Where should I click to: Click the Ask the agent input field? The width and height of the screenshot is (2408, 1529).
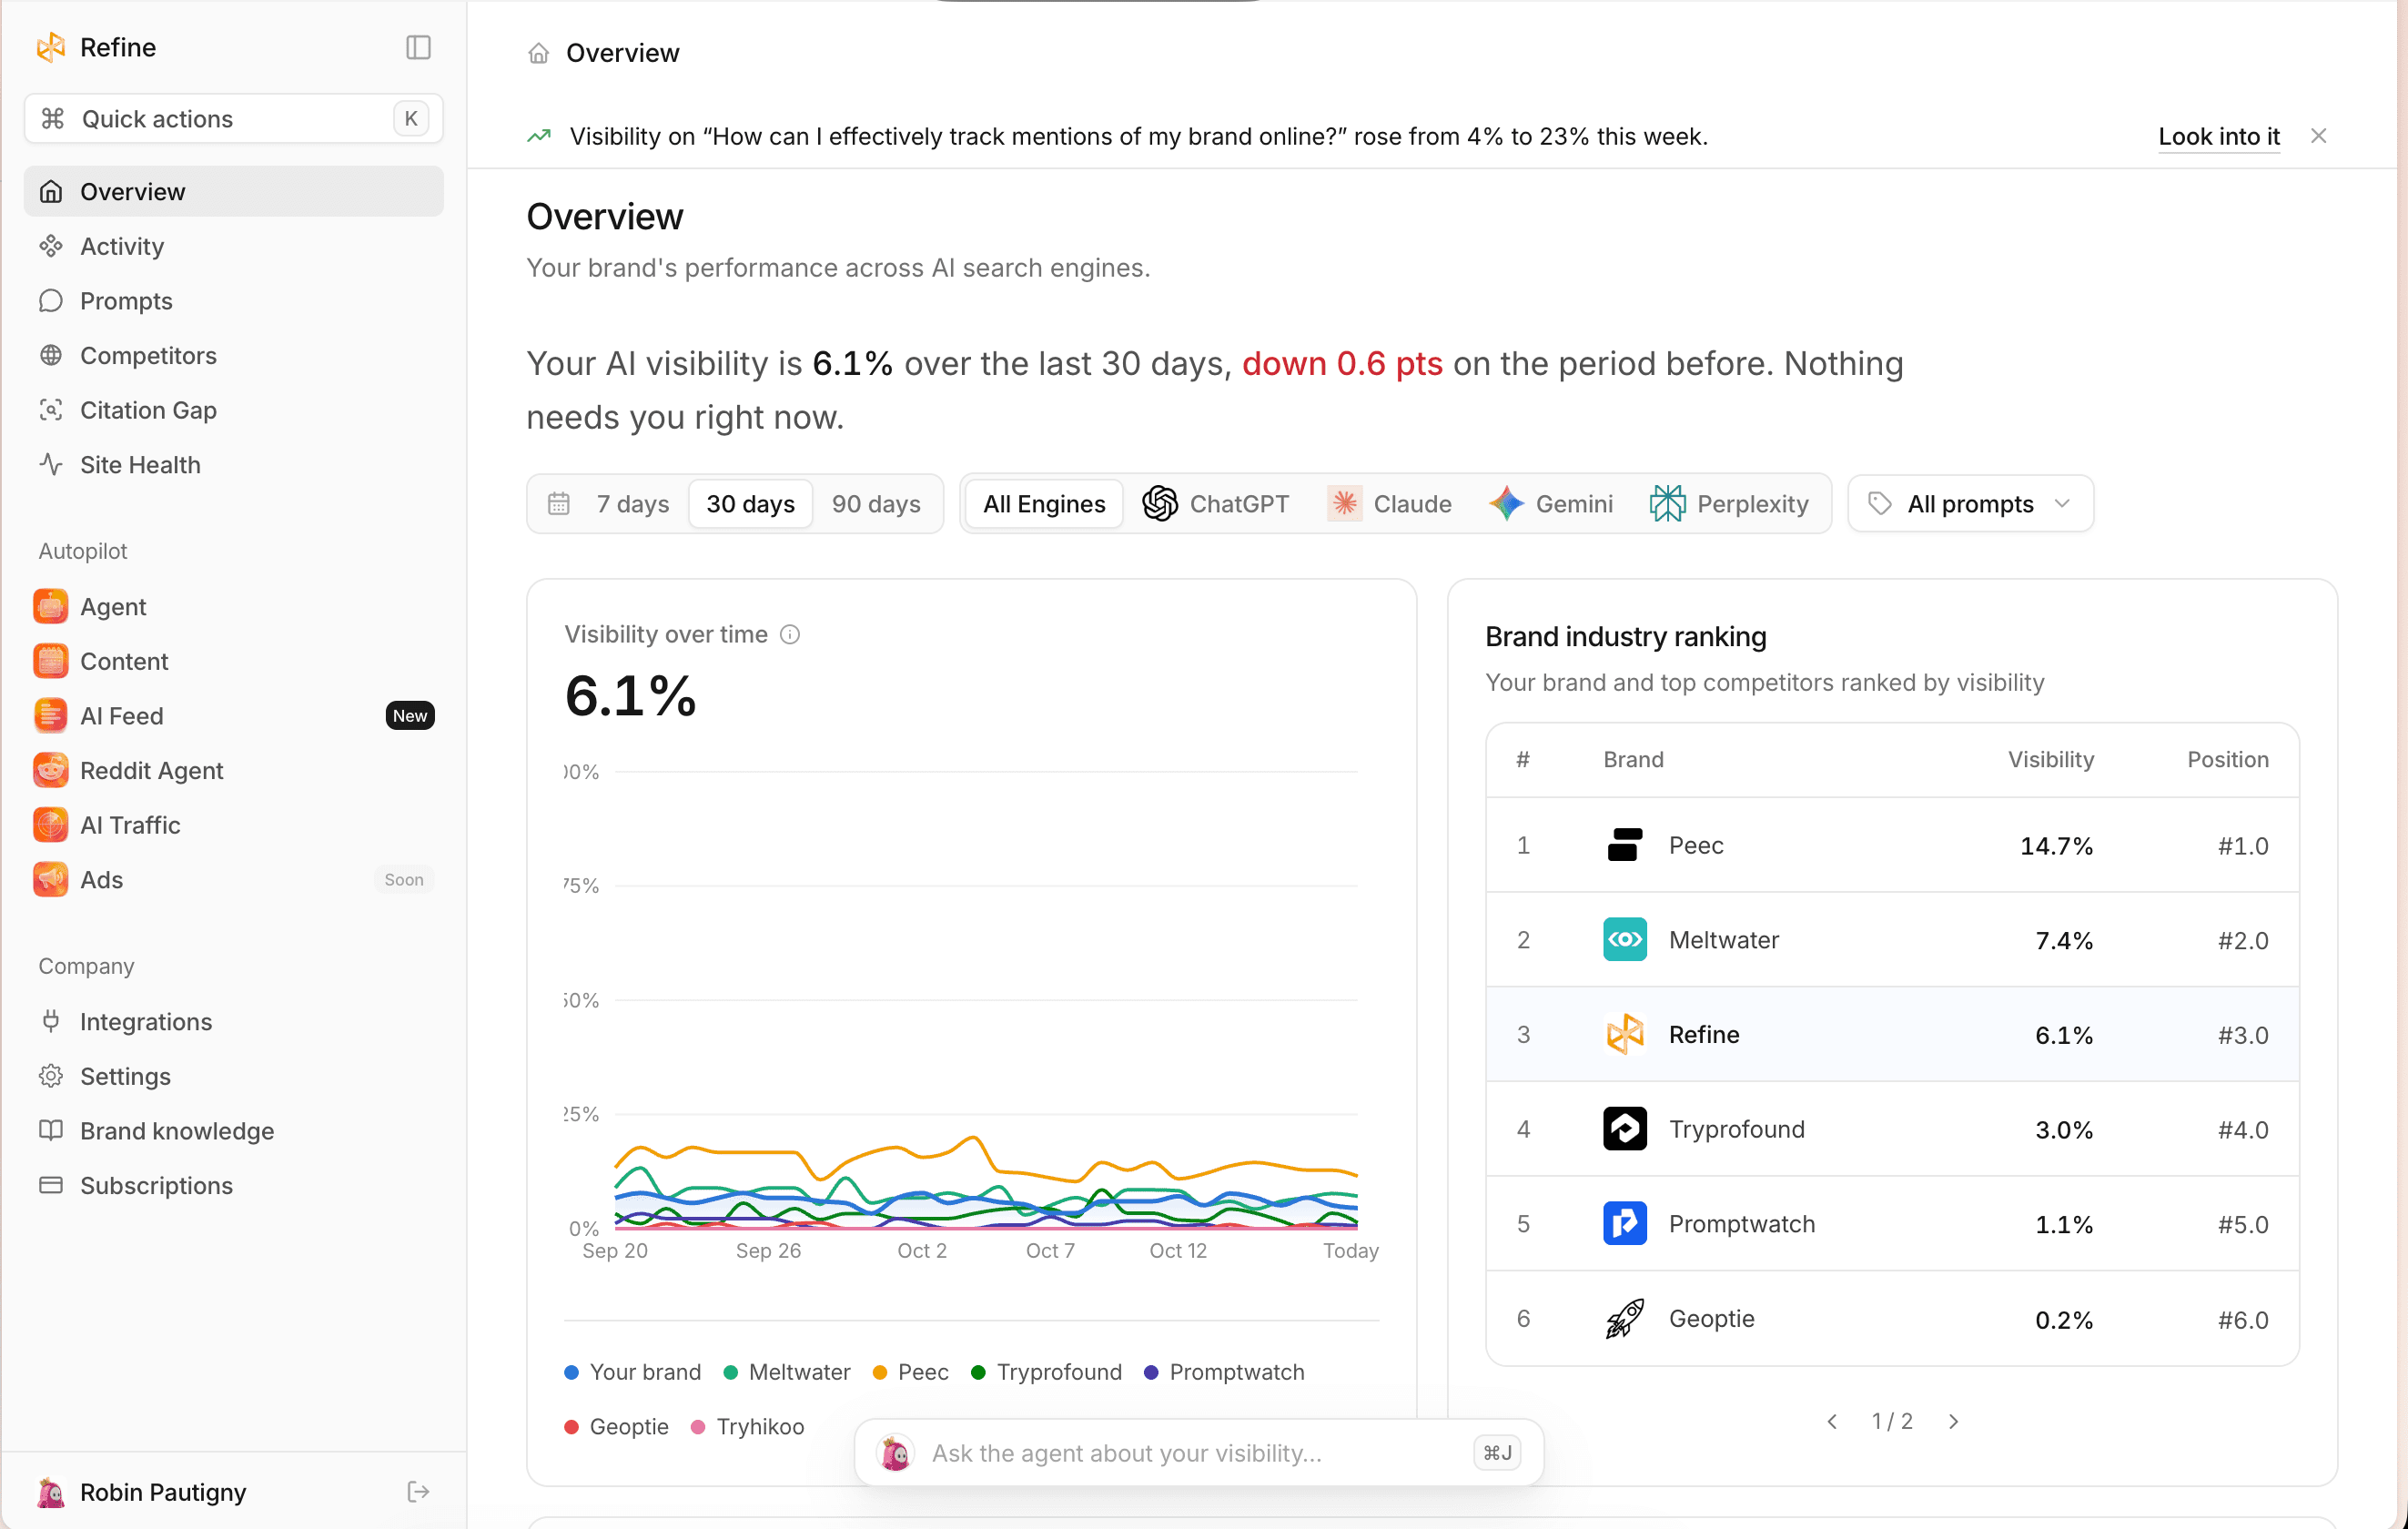pos(1198,1452)
